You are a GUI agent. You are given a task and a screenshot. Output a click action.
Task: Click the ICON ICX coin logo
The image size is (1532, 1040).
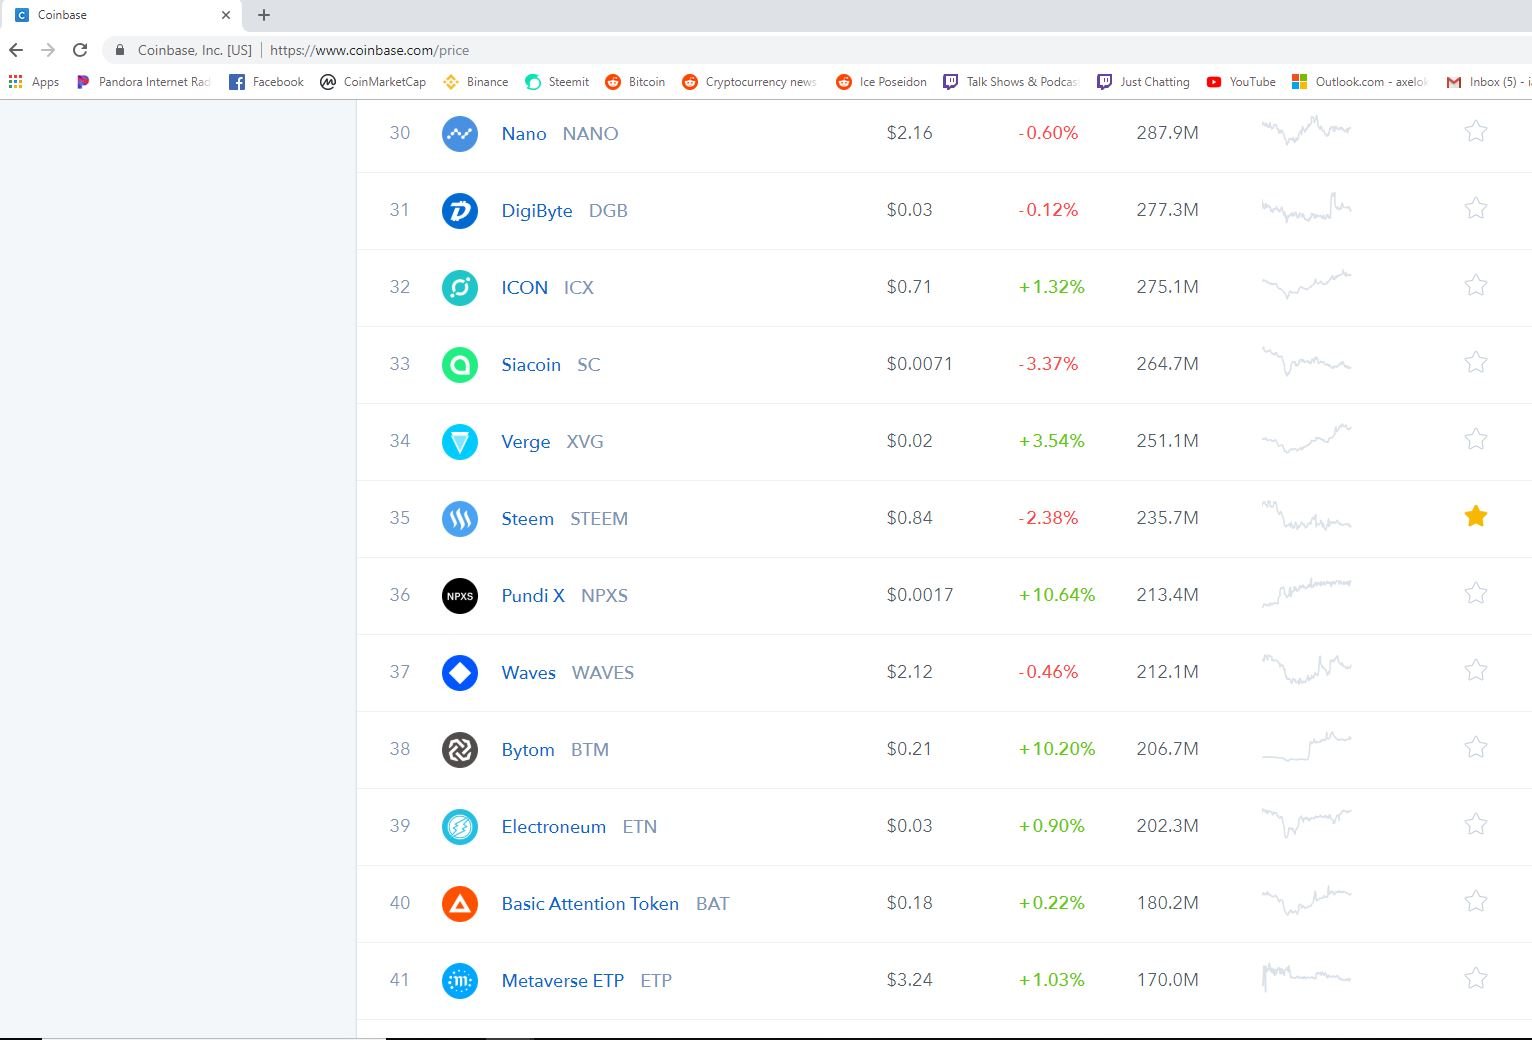460,288
